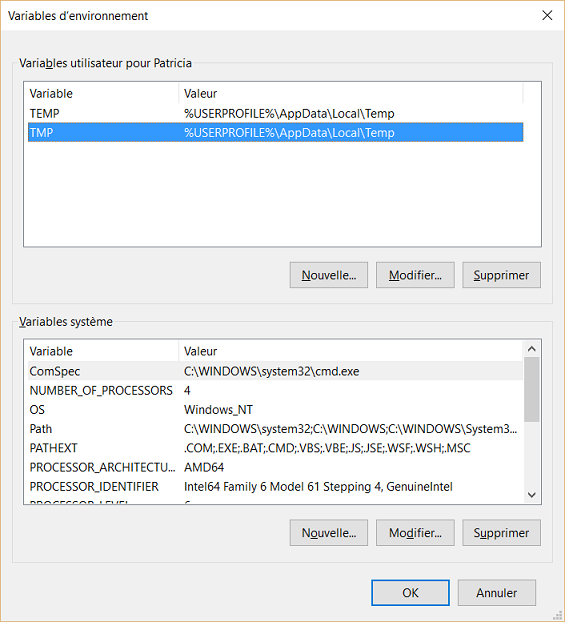Viewport: 565px width, 622px height.
Task: Confirm the dialog with OK
Action: [410, 593]
